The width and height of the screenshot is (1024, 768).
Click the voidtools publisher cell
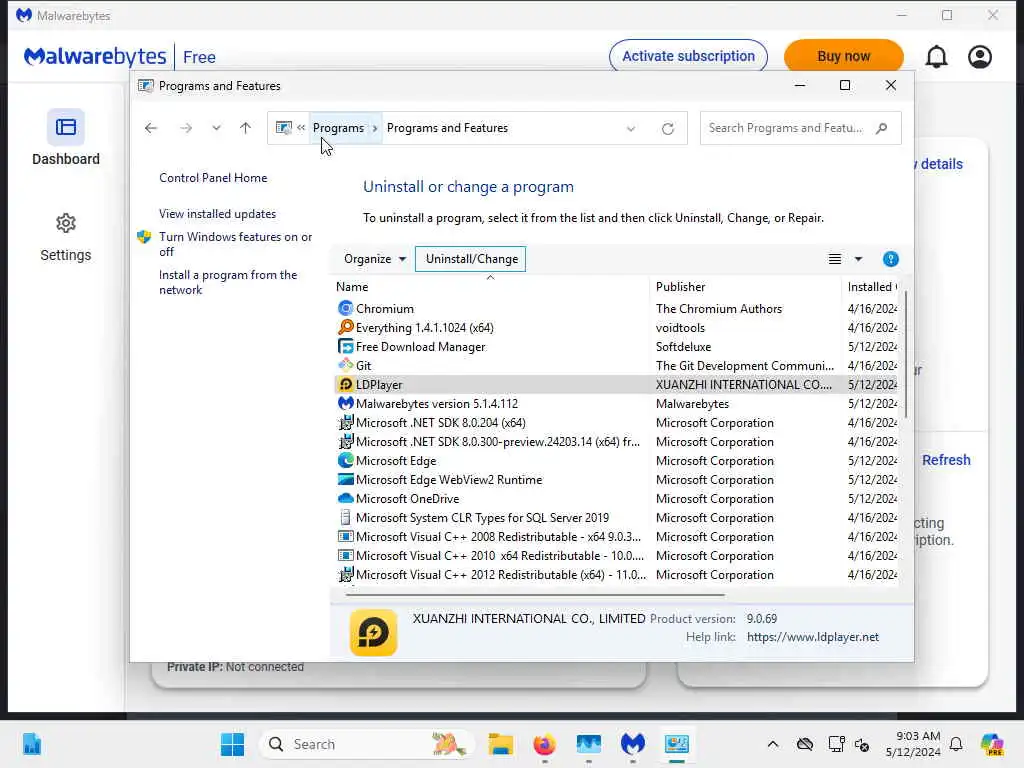click(680, 327)
